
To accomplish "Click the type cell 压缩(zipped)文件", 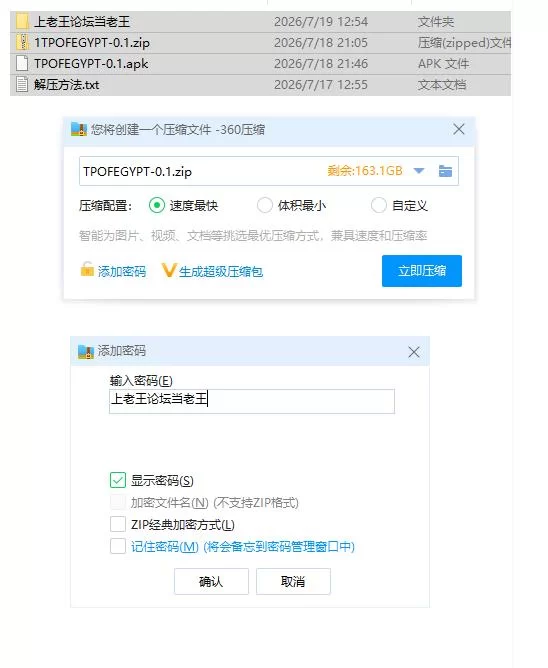I will coord(464,43).
